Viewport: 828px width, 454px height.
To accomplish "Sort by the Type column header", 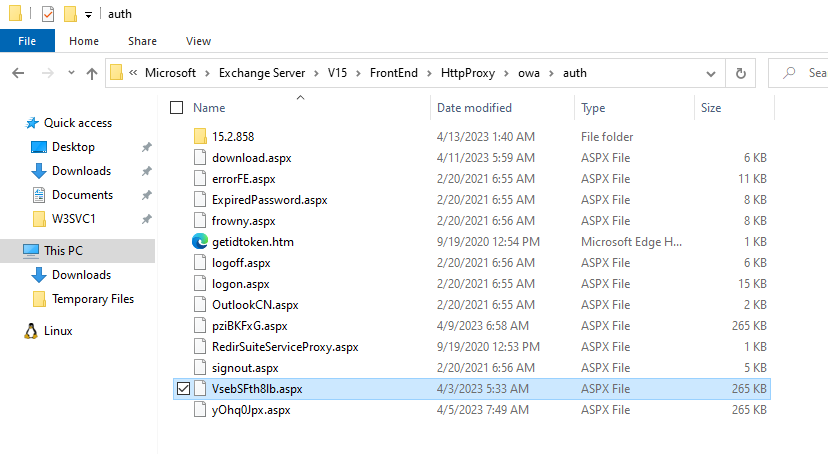I will pos(593,108).
